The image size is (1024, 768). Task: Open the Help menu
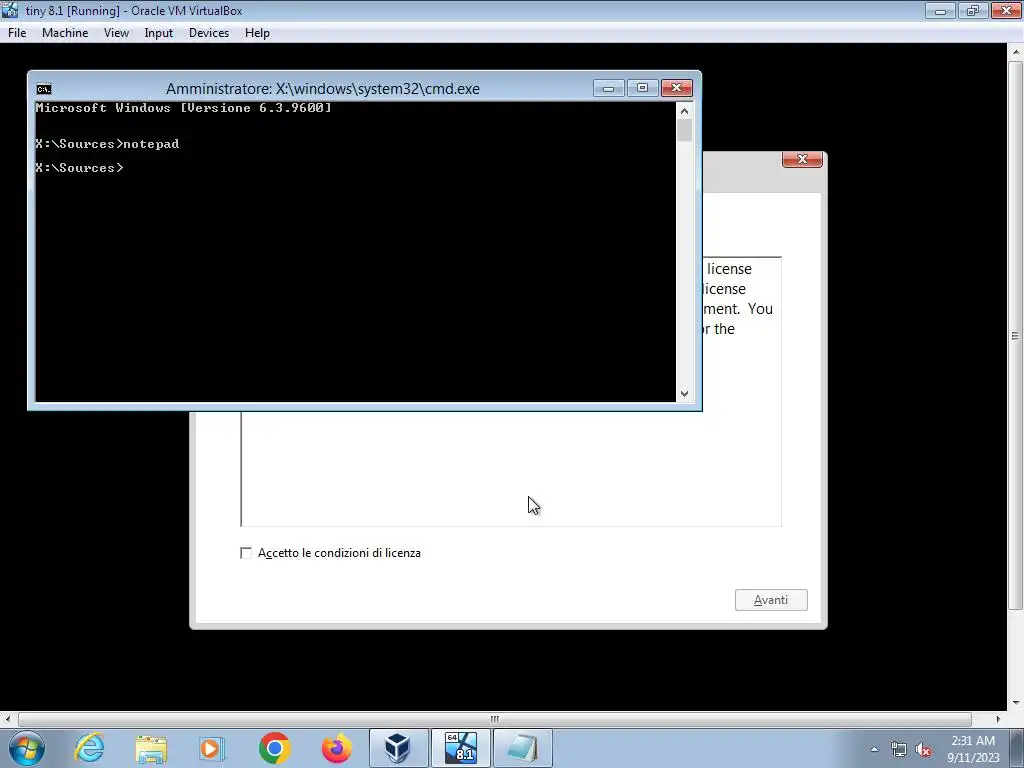(257, 33)
